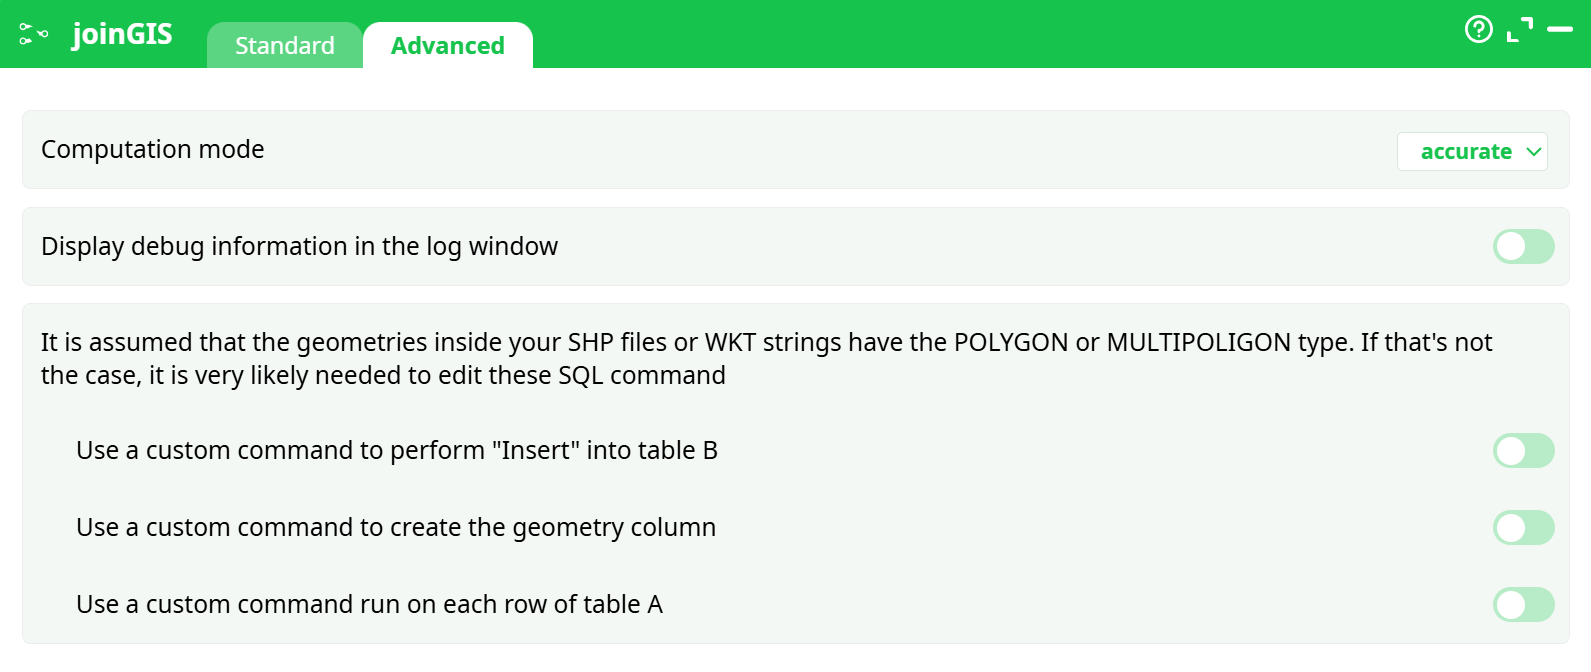The image size is (1591, 672).
Task: Select the Advanced tab
Action: (x=447, y=46)
